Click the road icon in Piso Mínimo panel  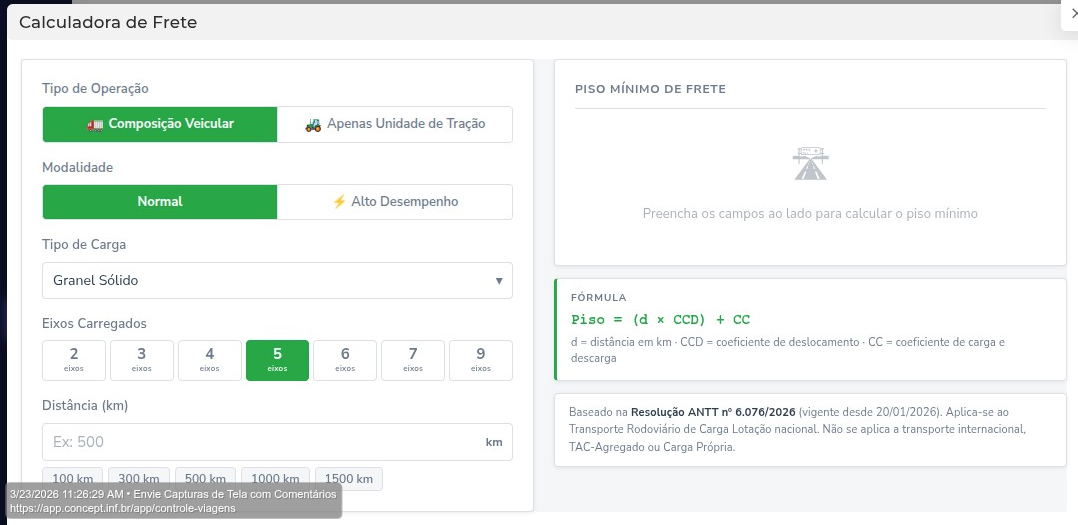[x=810, y=163]
